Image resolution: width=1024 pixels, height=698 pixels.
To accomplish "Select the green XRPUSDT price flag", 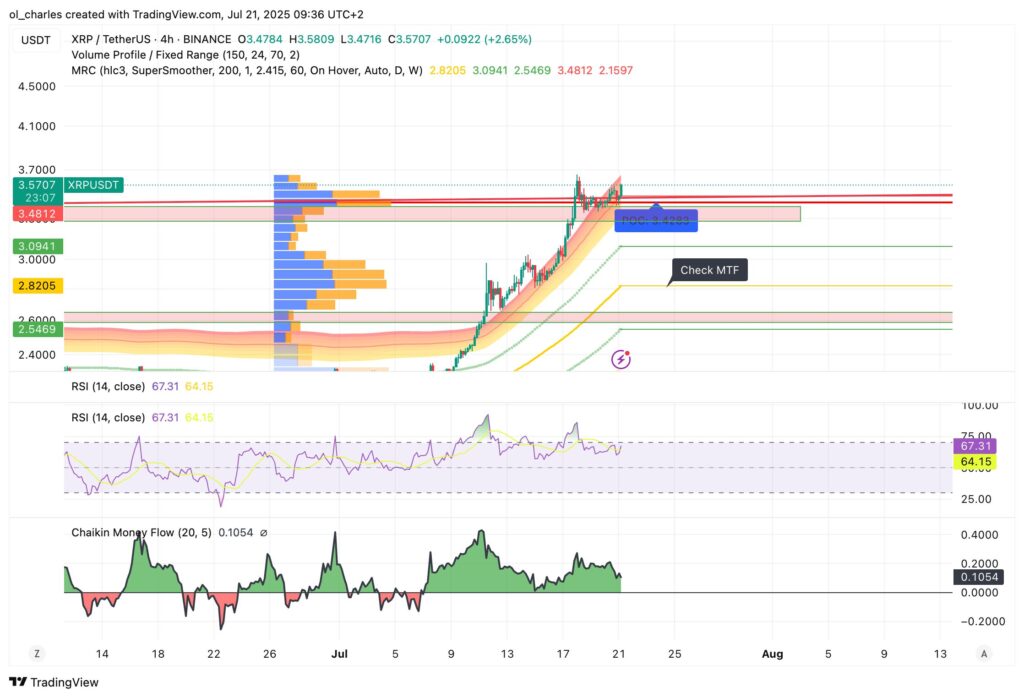I will (95, 185).
